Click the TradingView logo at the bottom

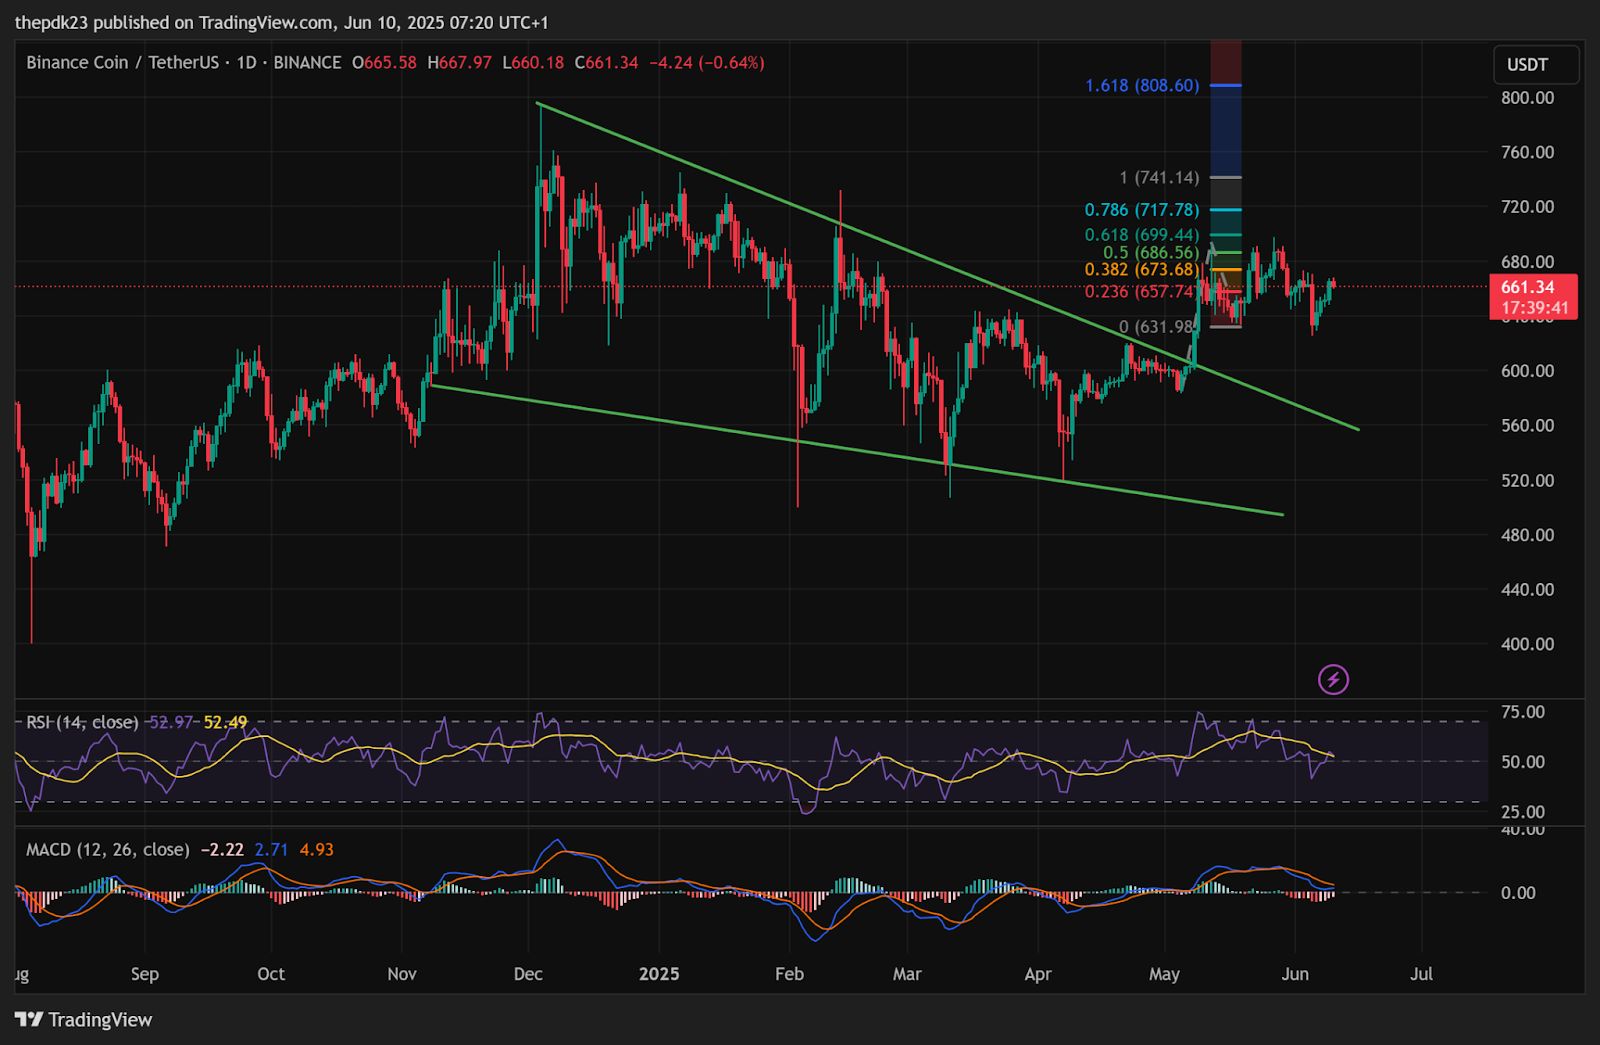point(84,1020)
